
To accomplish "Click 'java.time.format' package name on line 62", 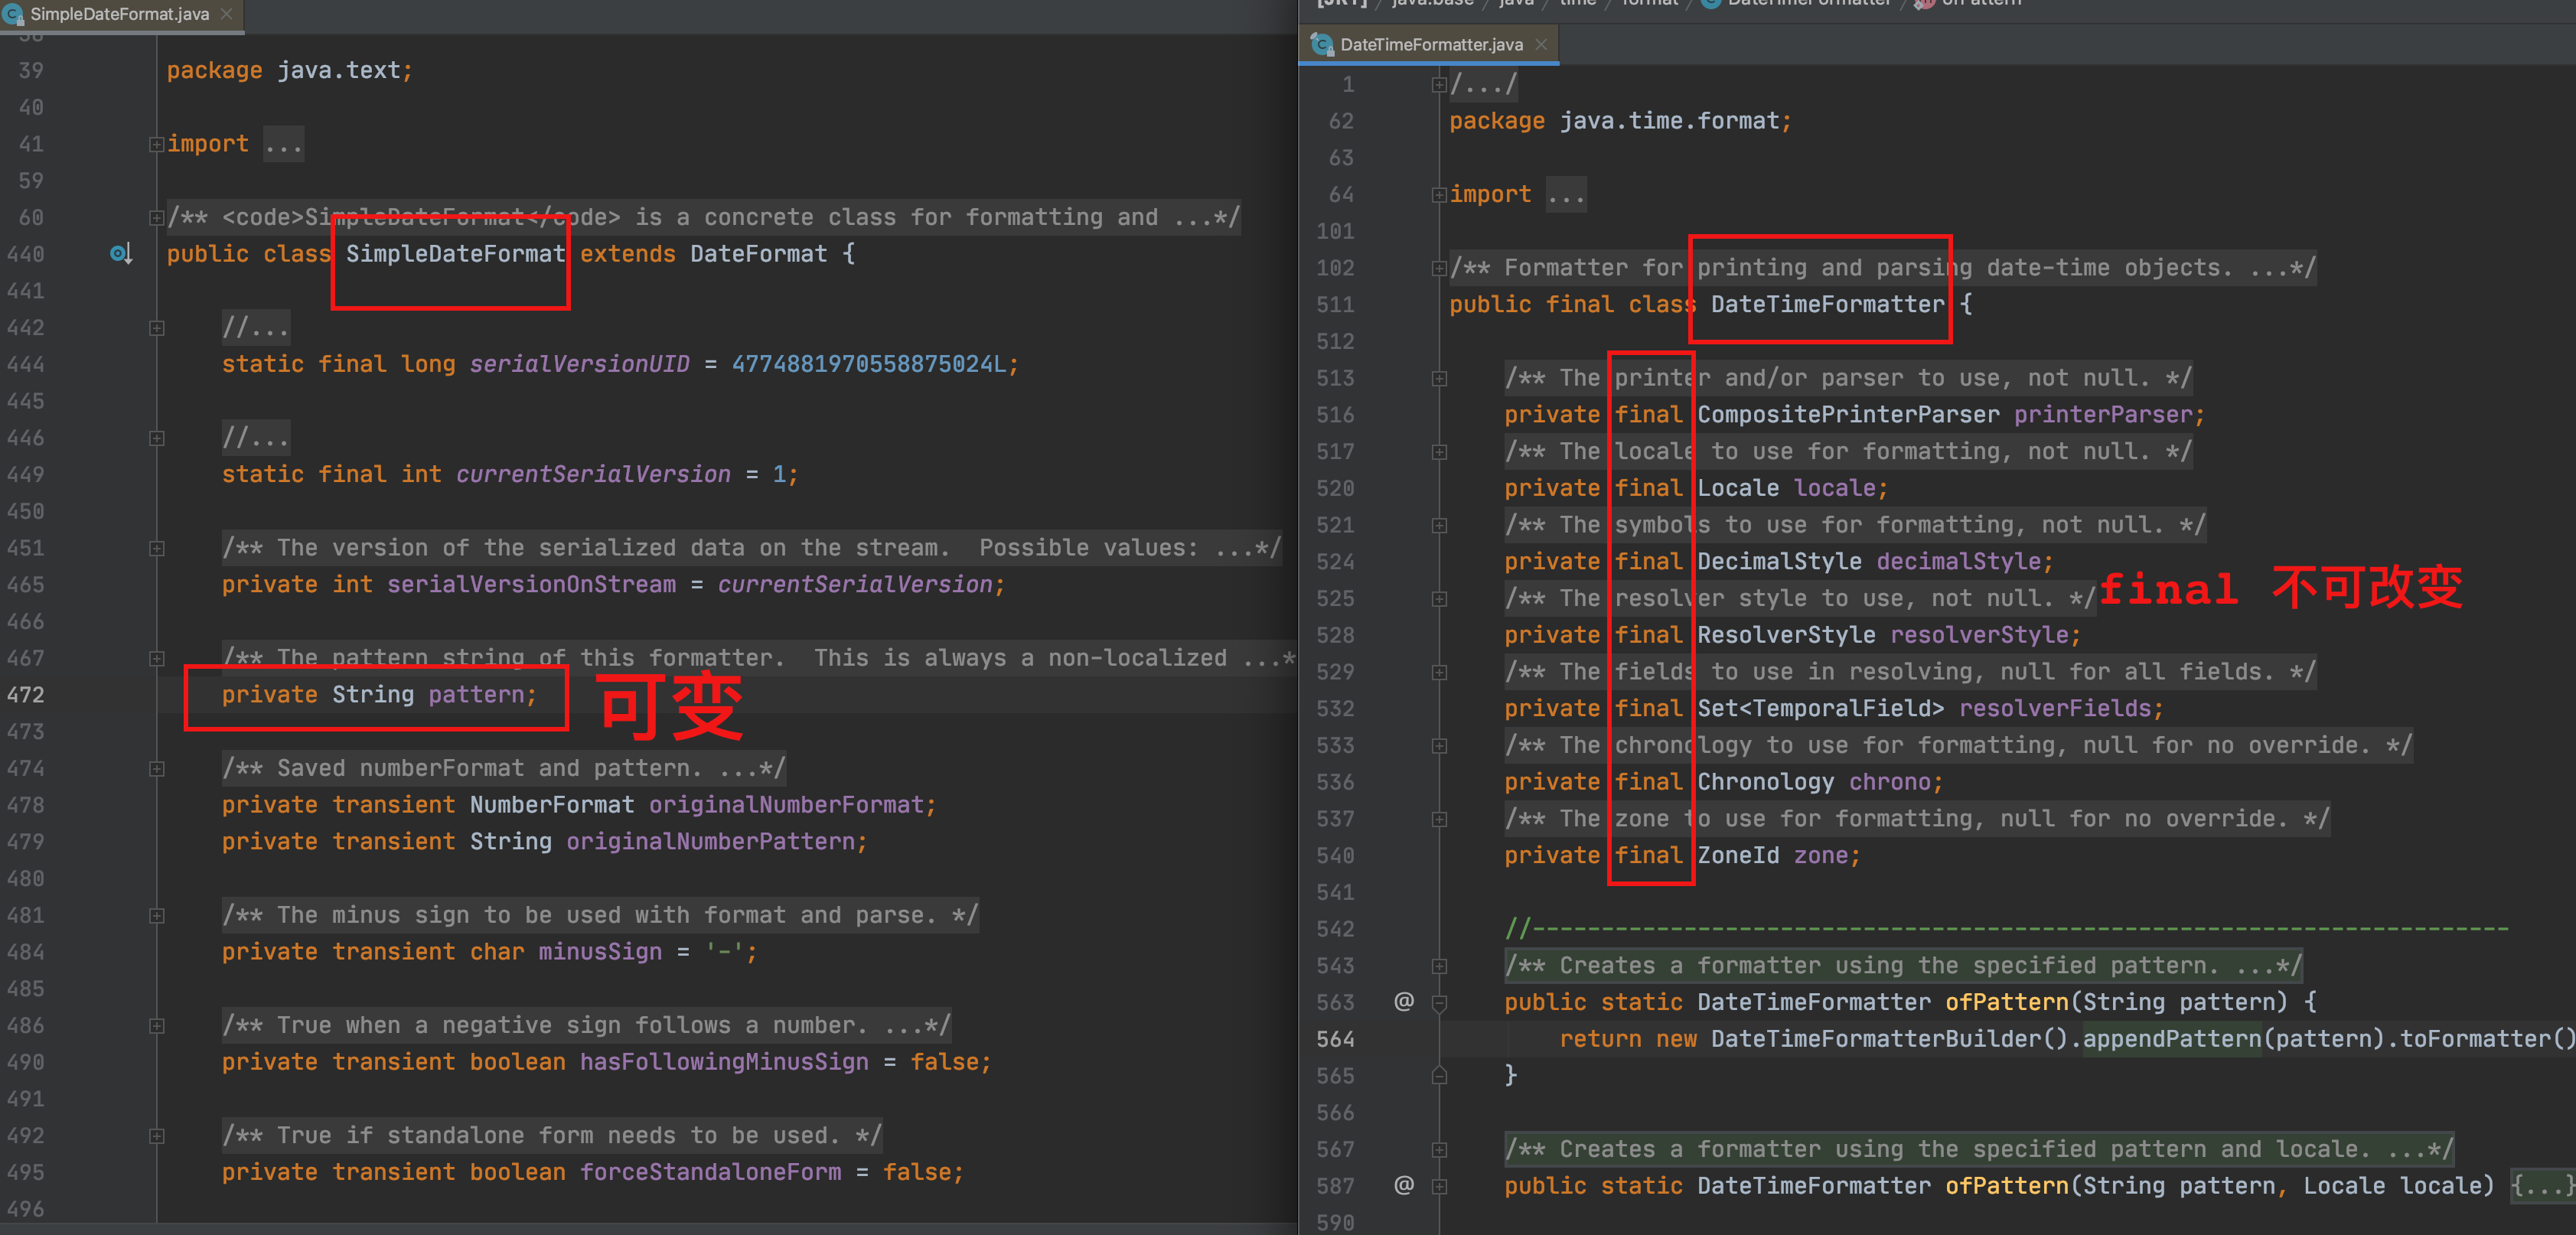I will coord(1669,121).
